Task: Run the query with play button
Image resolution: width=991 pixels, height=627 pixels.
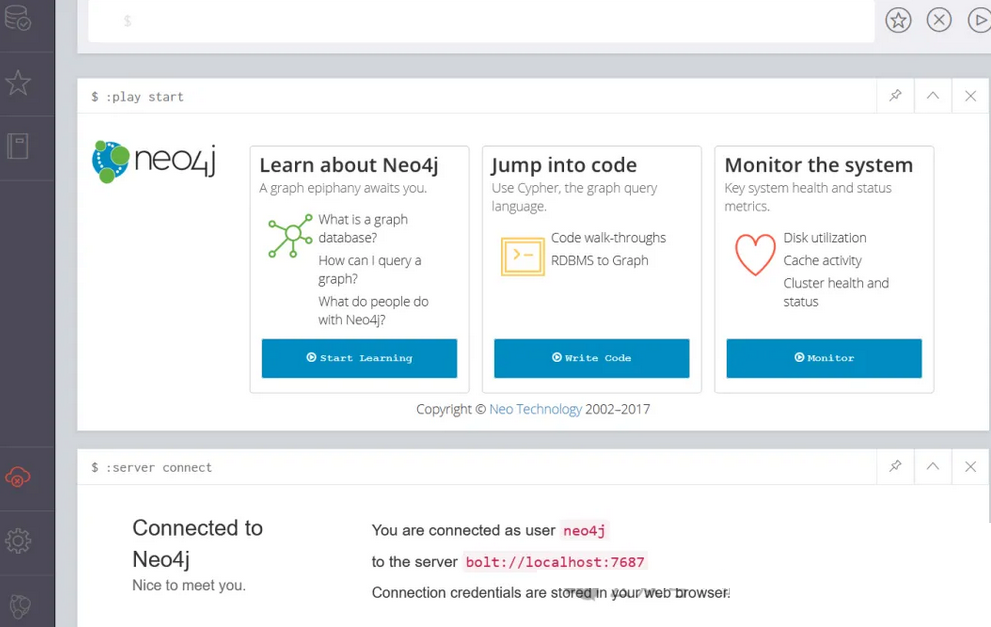Action: coord(978,20)
